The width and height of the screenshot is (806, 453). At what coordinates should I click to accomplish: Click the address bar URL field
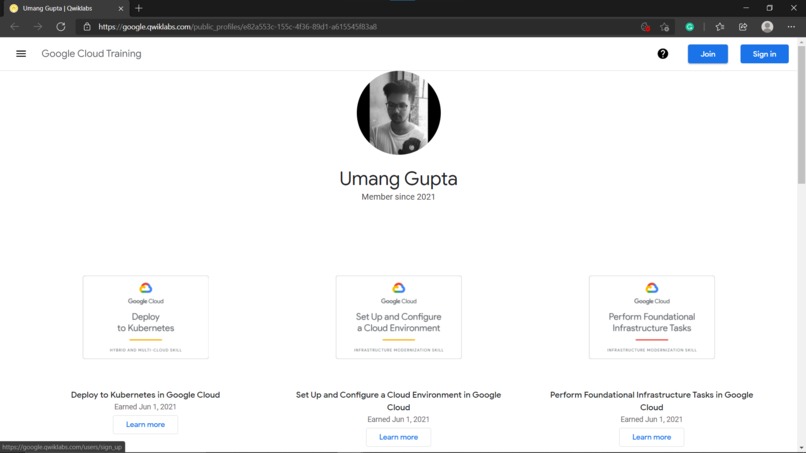(x=355, y=27)
